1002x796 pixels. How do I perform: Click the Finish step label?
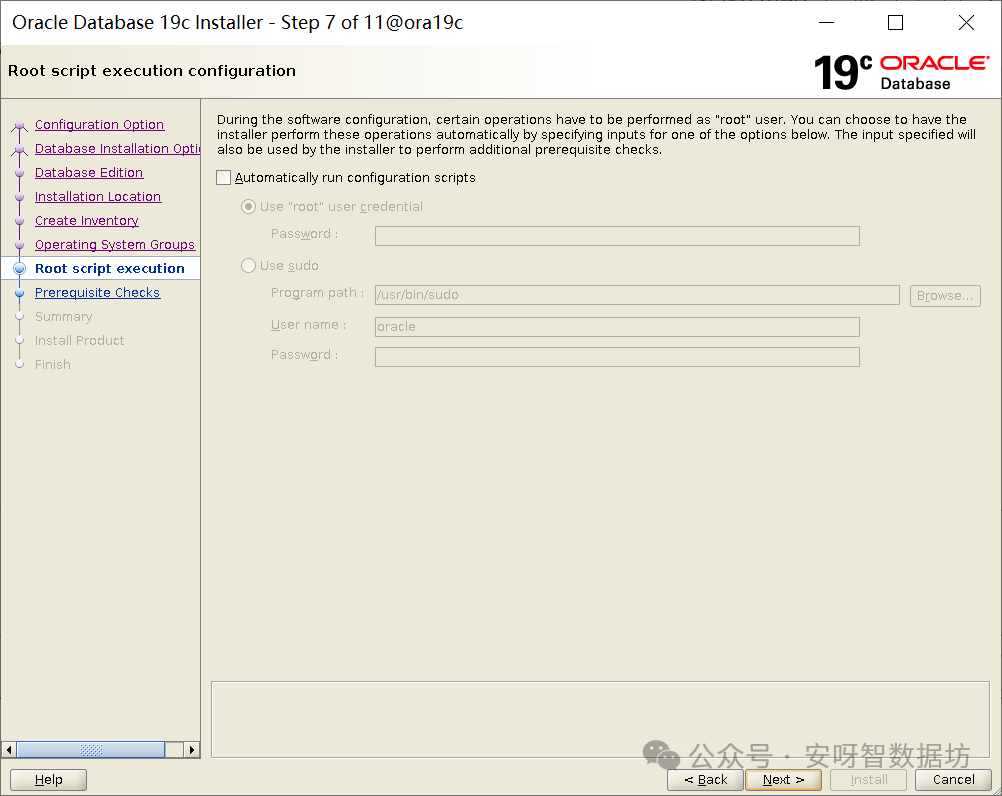pos(52,364)
